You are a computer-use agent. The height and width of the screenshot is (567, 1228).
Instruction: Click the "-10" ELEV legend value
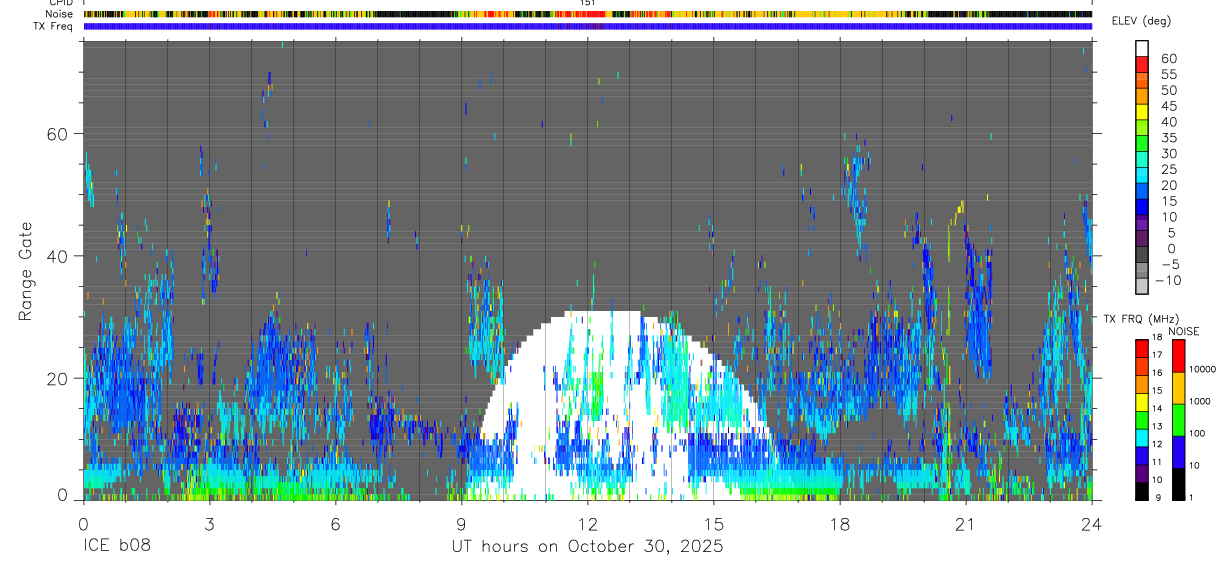[x=1166, y=280]
